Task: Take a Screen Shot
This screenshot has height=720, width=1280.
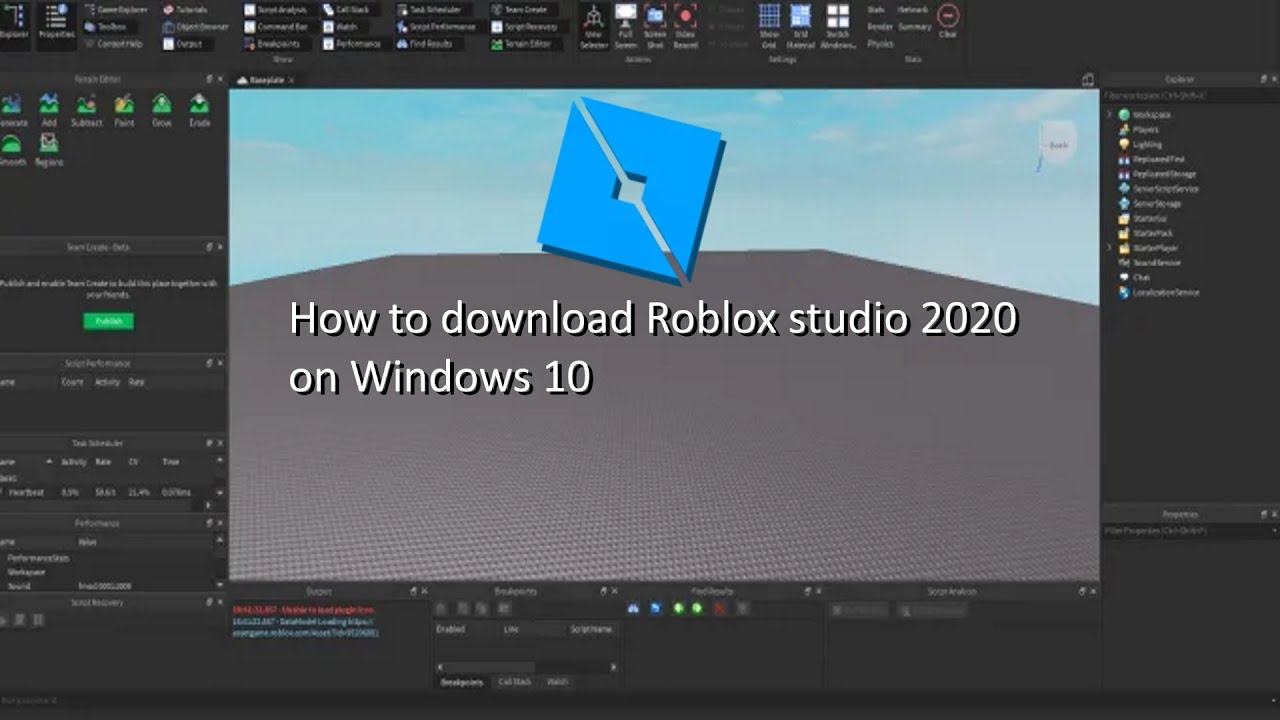Action: coord(655,26)
